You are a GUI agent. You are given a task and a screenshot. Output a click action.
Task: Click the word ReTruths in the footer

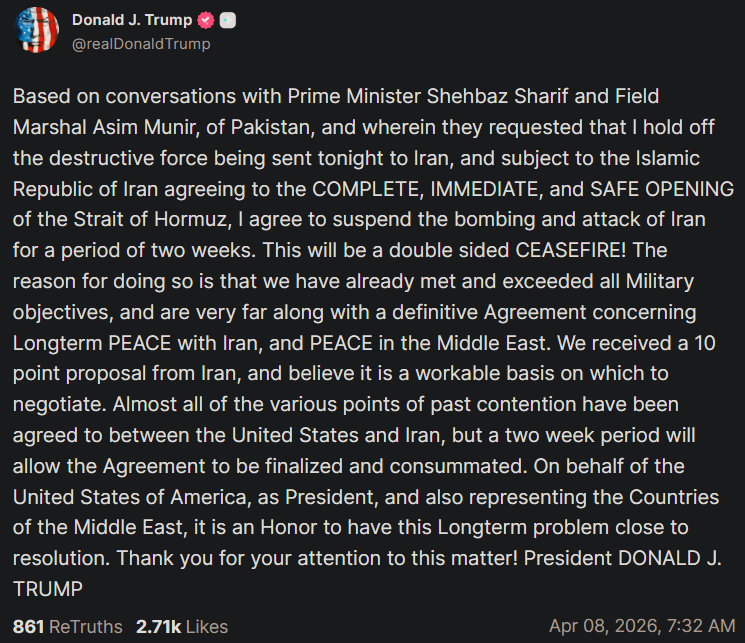[x=86, y=627]
